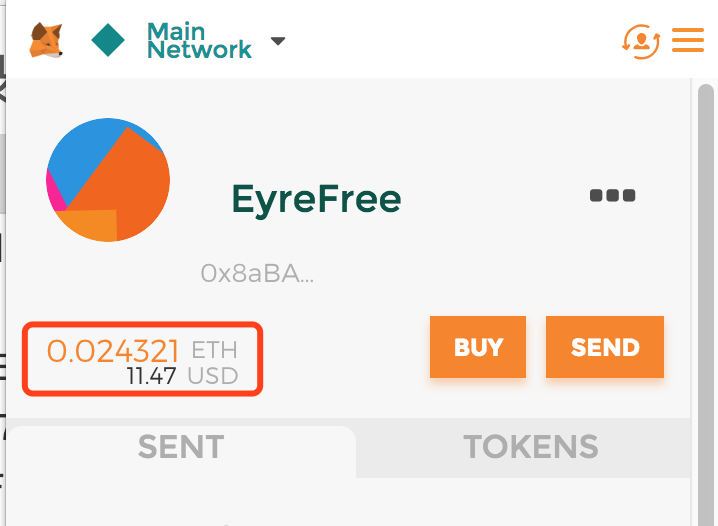This screenshot has height=526, width=718.
Task: Click the vertical scrollbar thumb
Action: coord(706,305)
